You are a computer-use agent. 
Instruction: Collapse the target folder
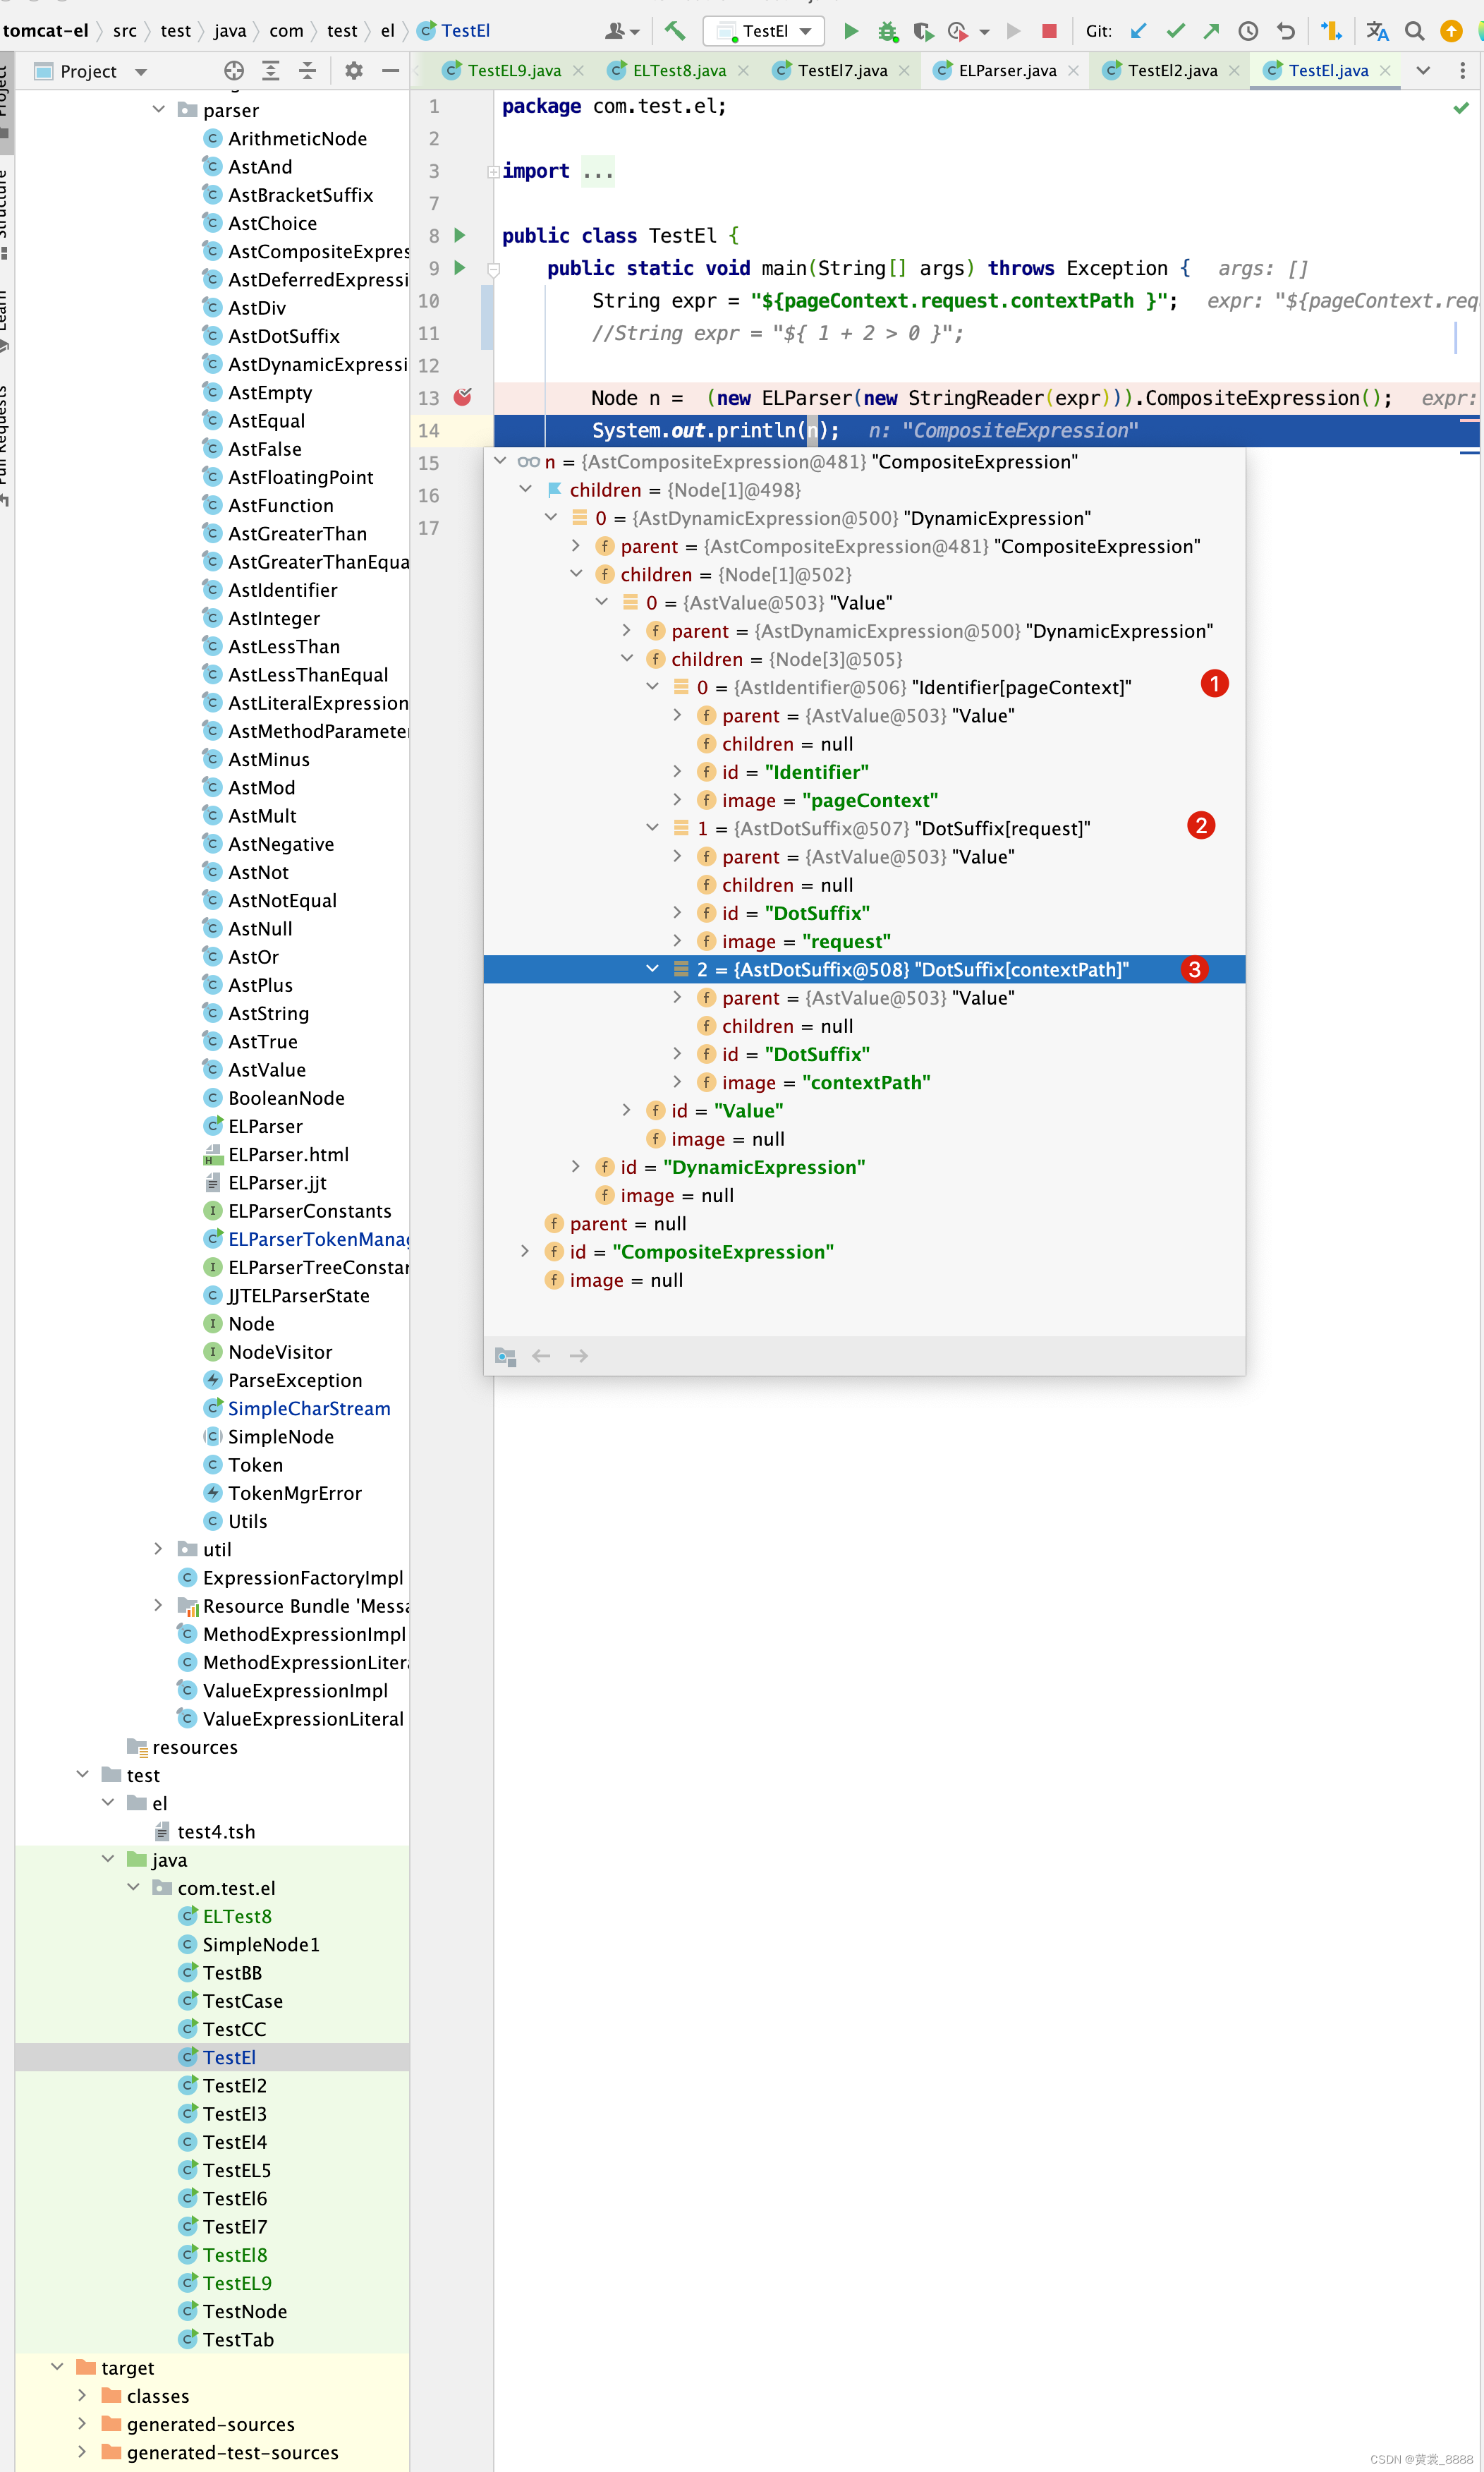(57, 2367)
